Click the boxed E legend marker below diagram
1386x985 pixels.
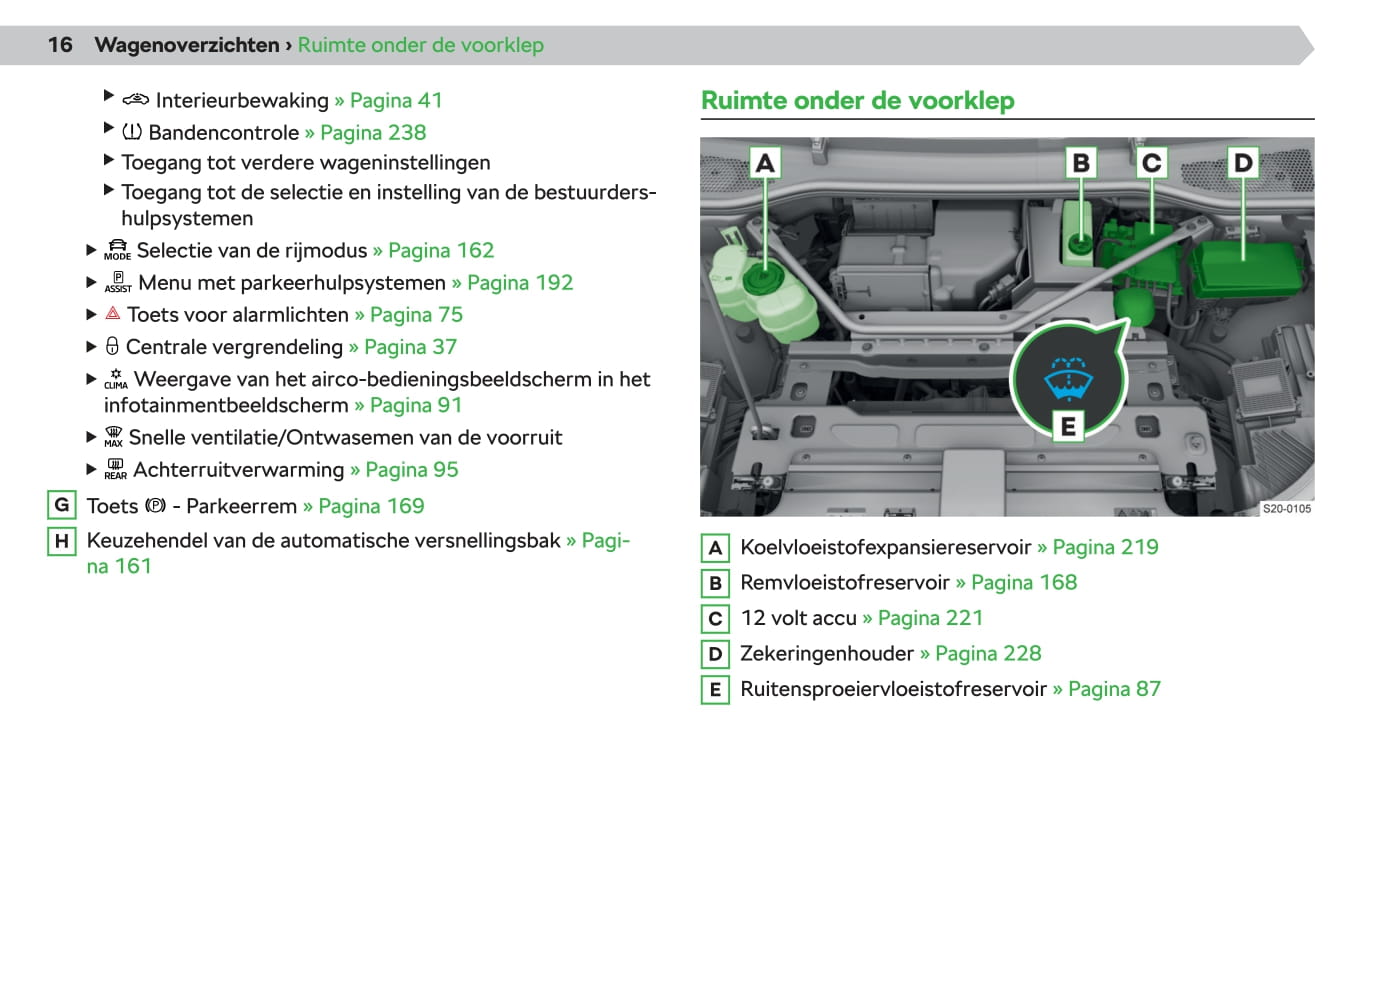click(715, 689)
